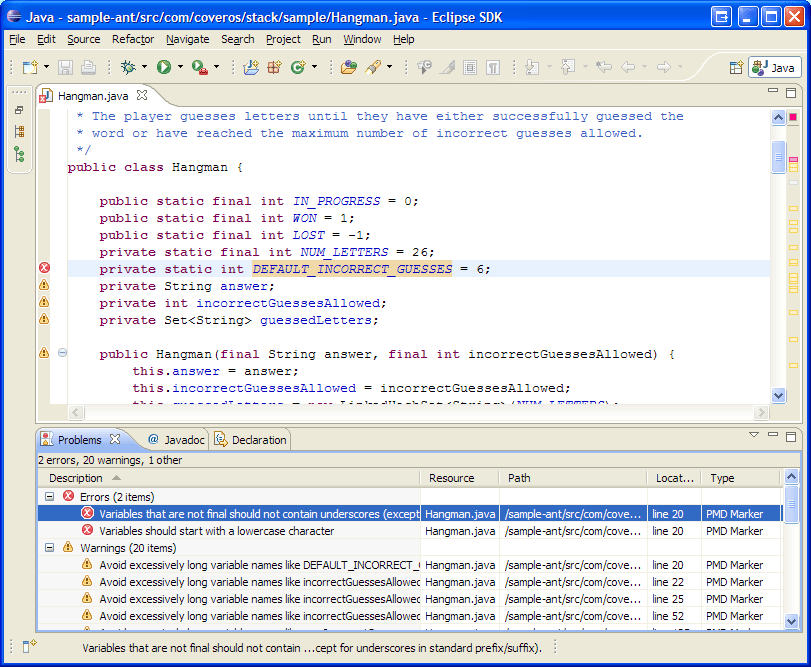The height and width of the screenshot is (667, 811).
Task: Click the Save disk icon
Action: tap(65, 67)
